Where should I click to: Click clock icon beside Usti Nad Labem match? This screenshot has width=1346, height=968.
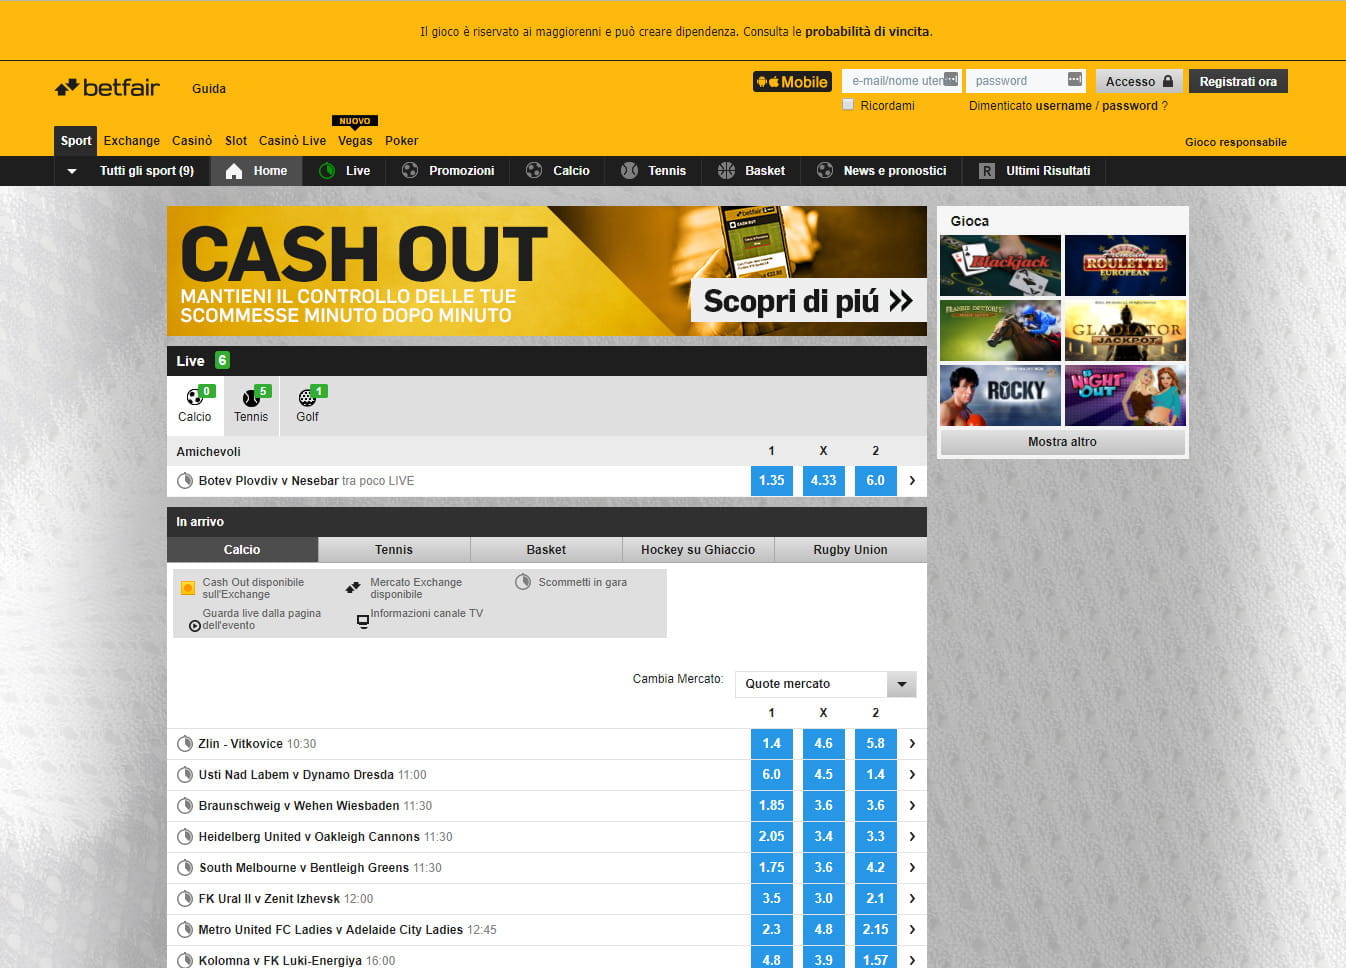[185, 775]
